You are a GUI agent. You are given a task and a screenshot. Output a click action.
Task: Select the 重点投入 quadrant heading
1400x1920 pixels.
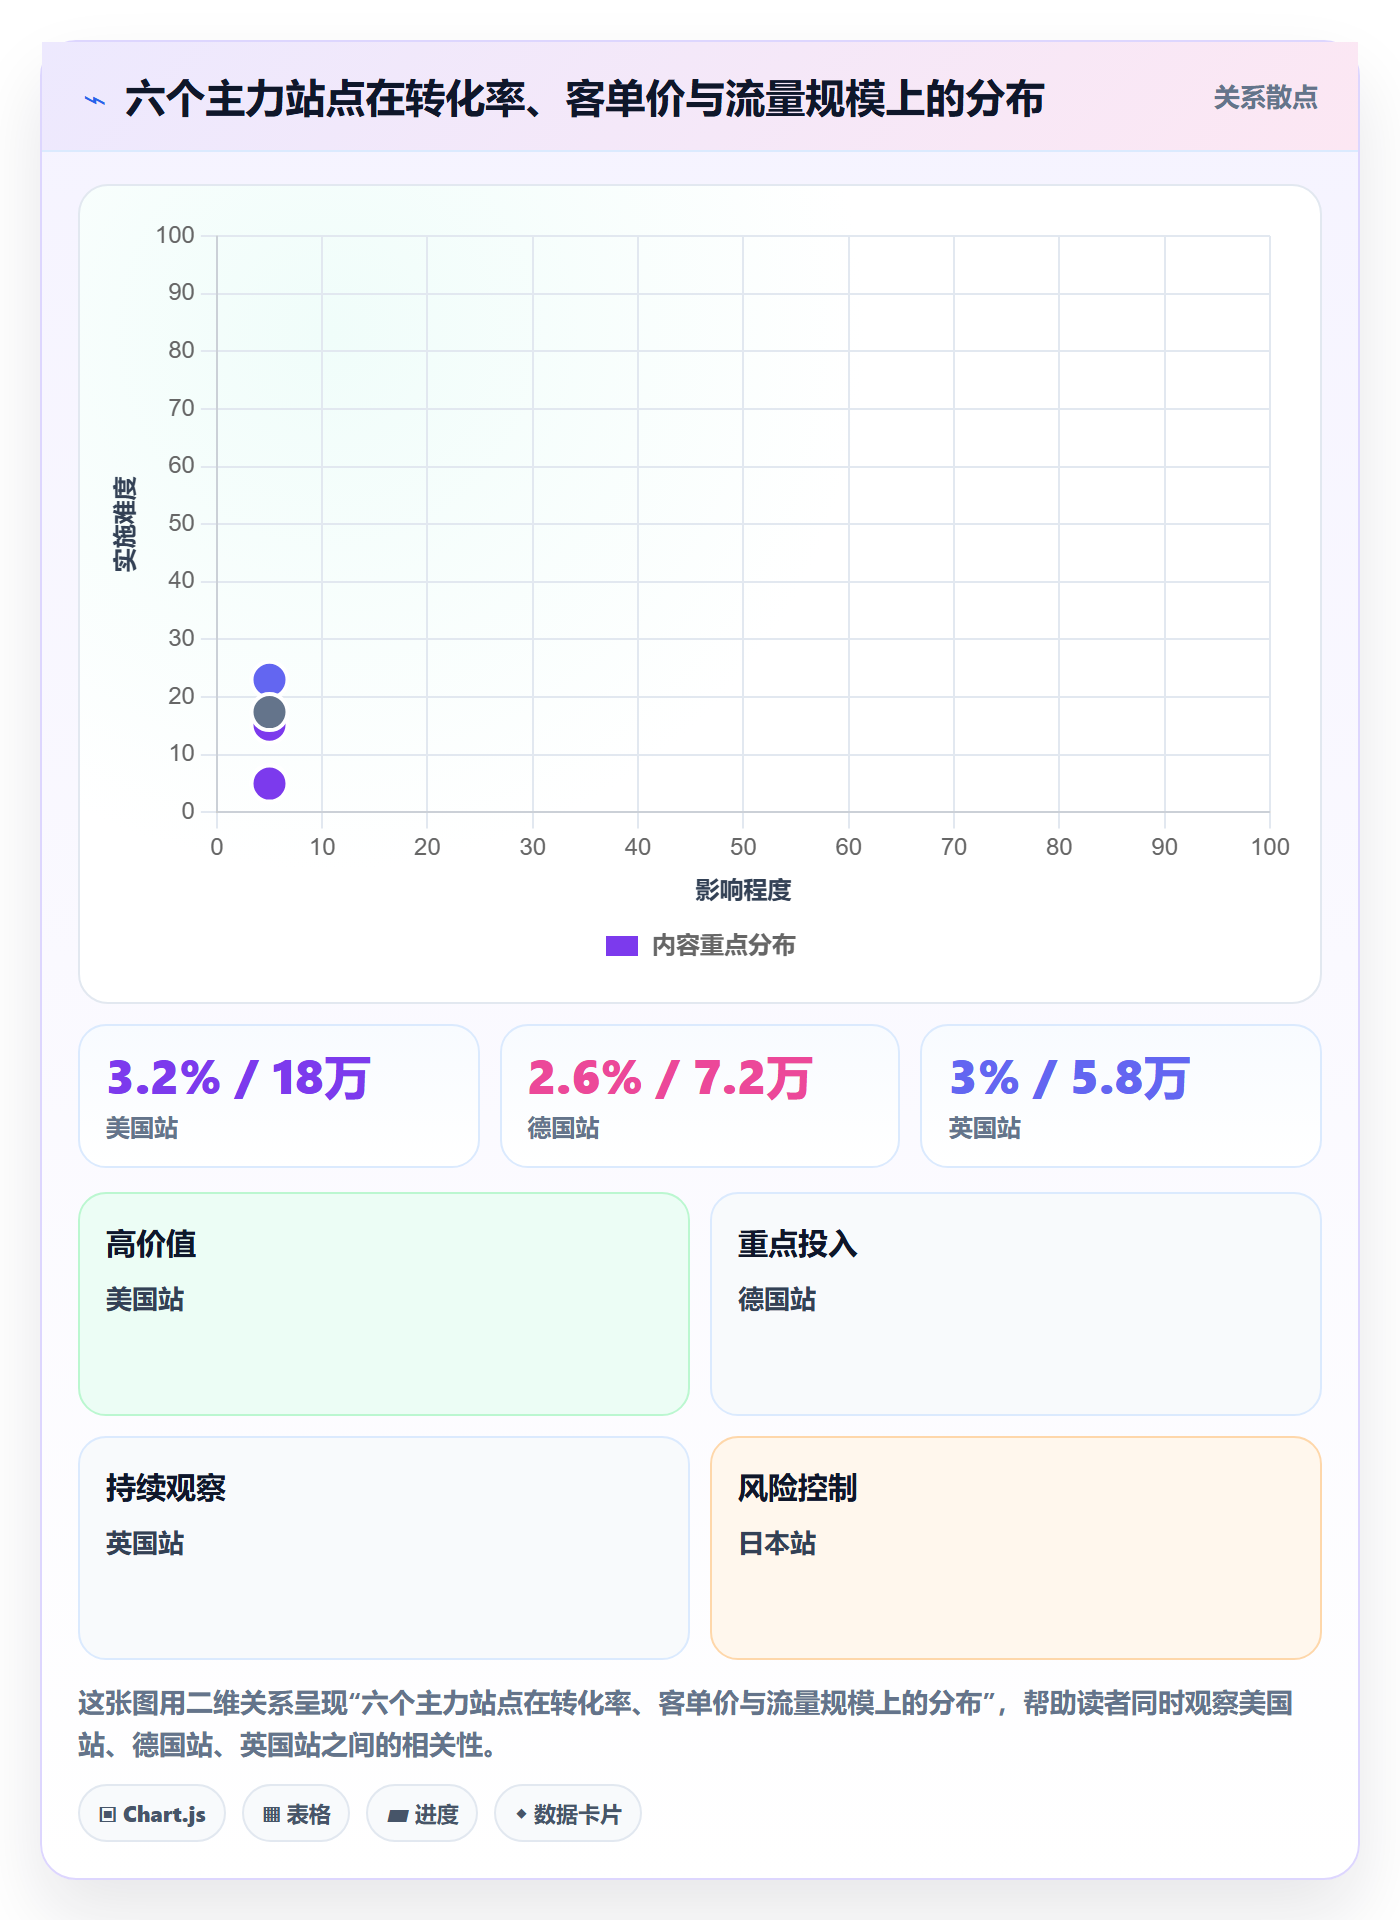click(798, 1244)
